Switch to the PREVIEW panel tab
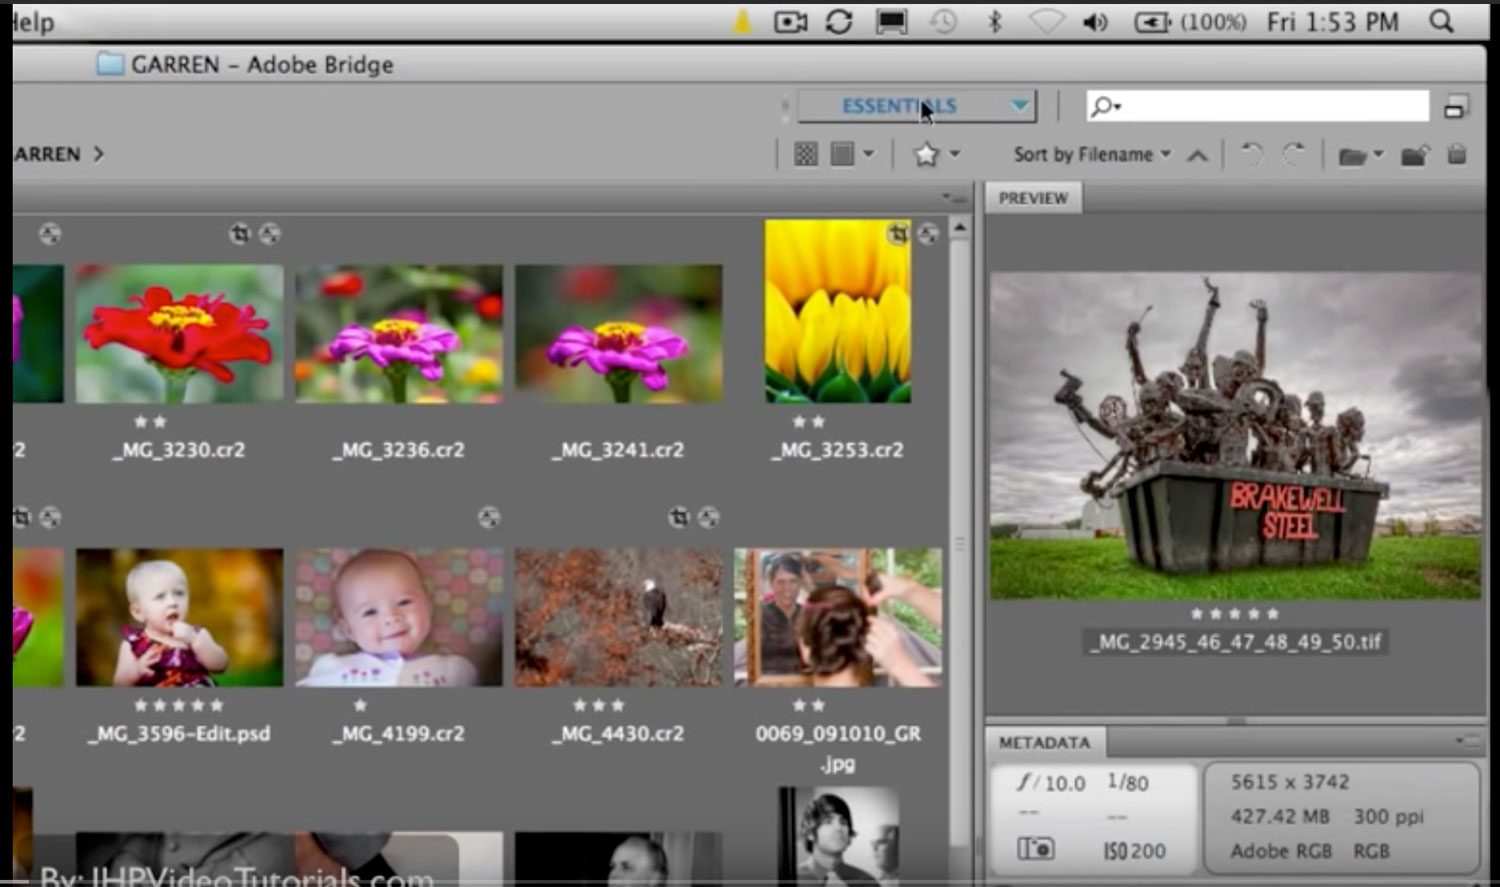Viewport: 1500px width, 887px height. click(x=1032, y=197)
